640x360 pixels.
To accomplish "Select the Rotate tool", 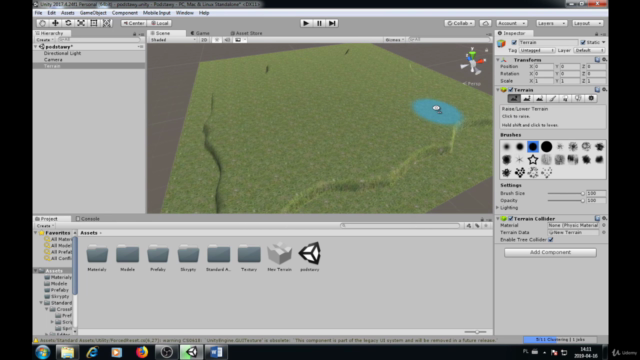I will pos(68,23).
